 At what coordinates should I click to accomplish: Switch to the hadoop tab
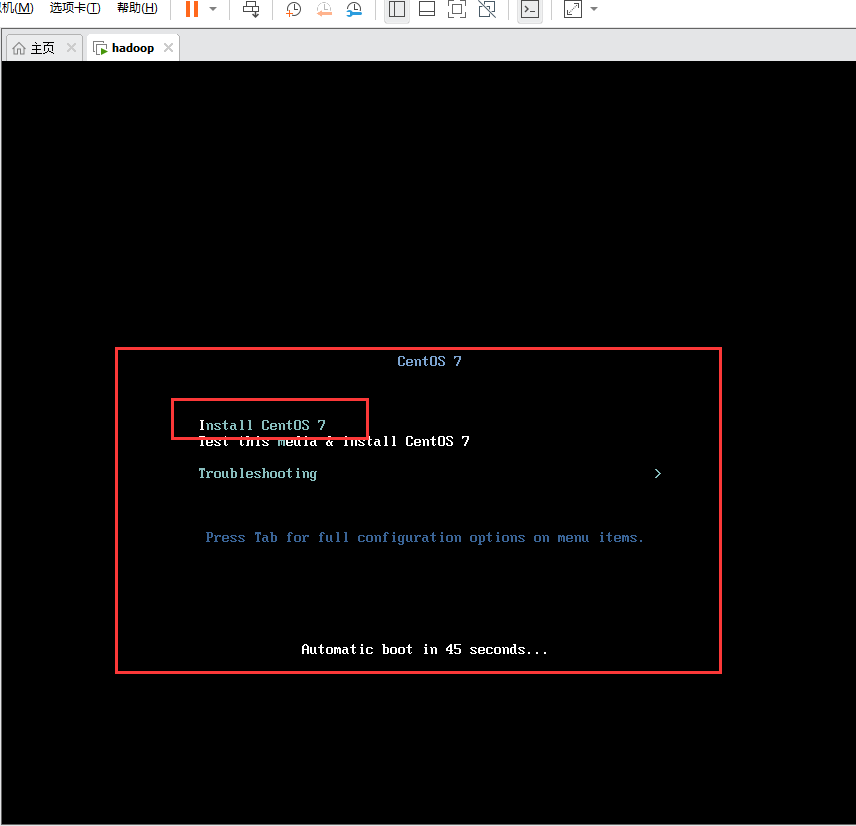(133, 48)
